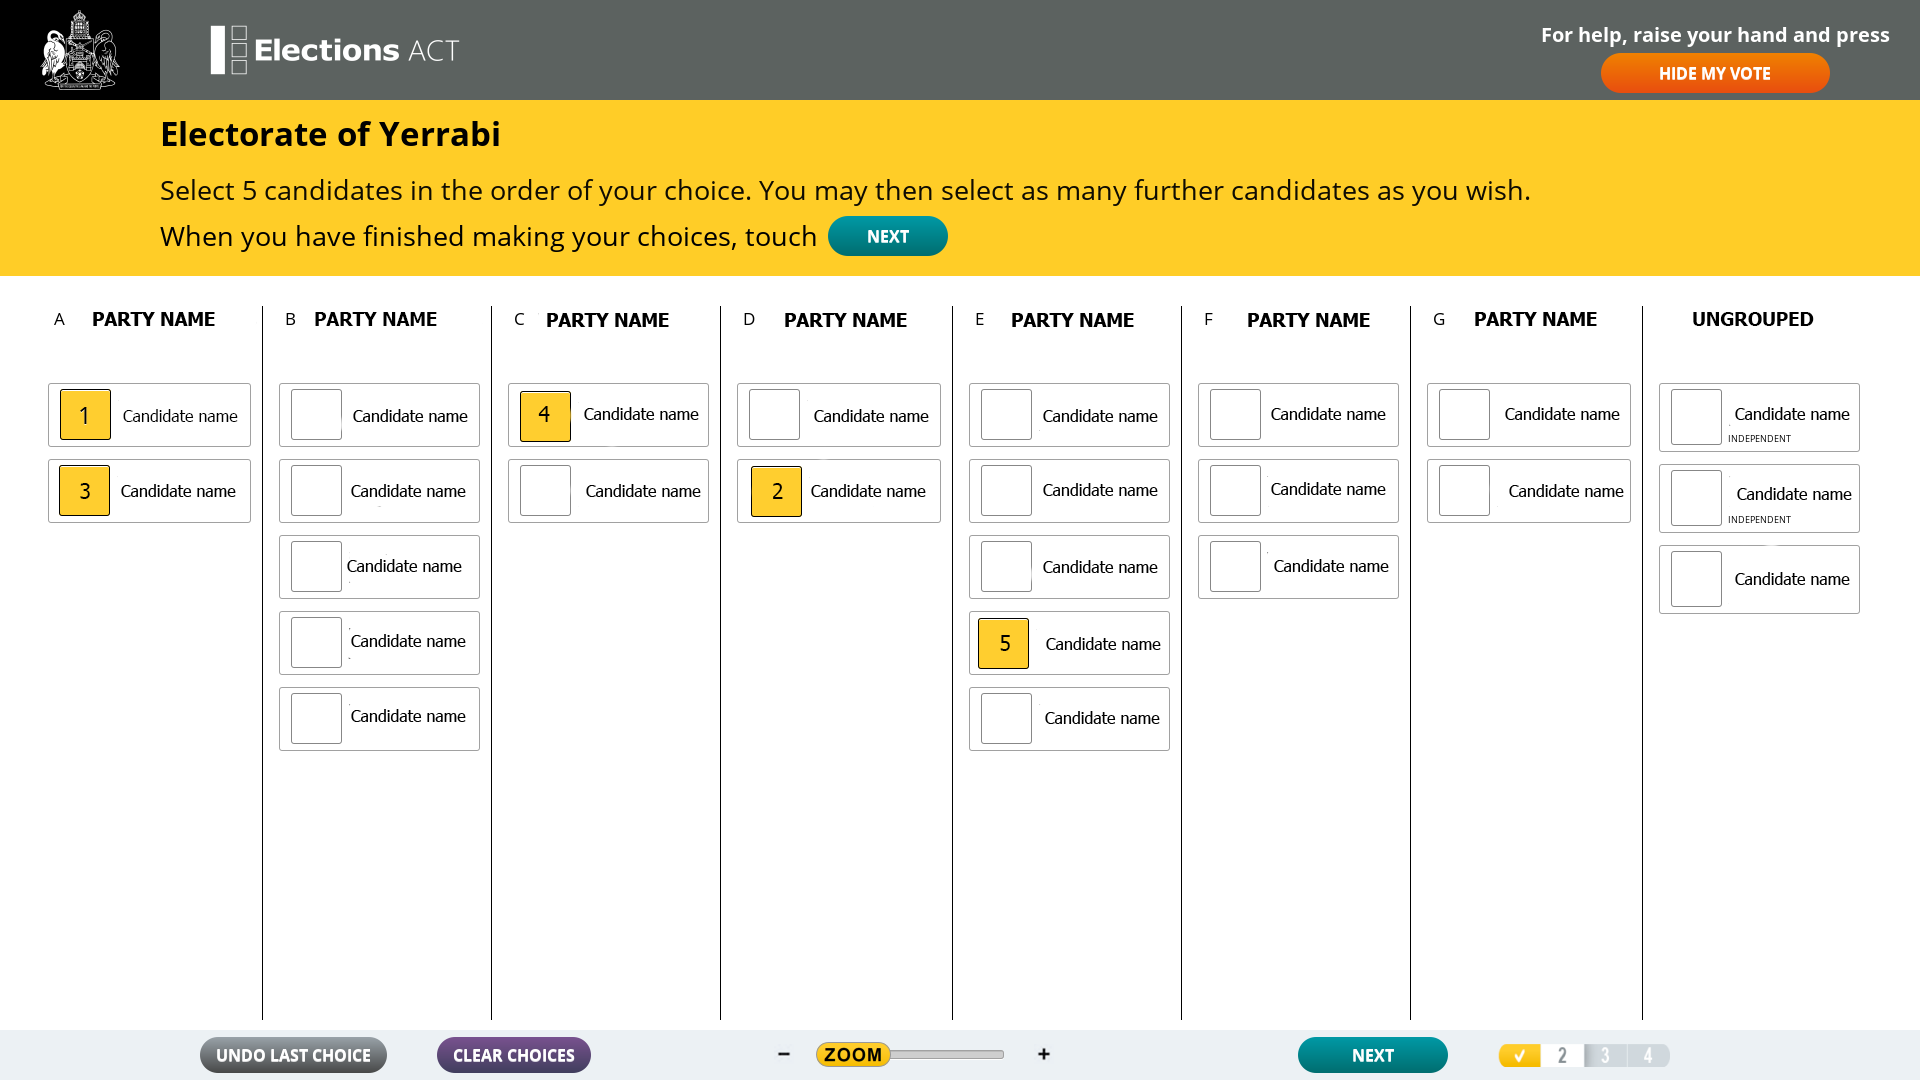Viewport: 1920px width, 1080px height.
Task: Select candidate box numbered 1 in Party A
Action: coord(83,415)
